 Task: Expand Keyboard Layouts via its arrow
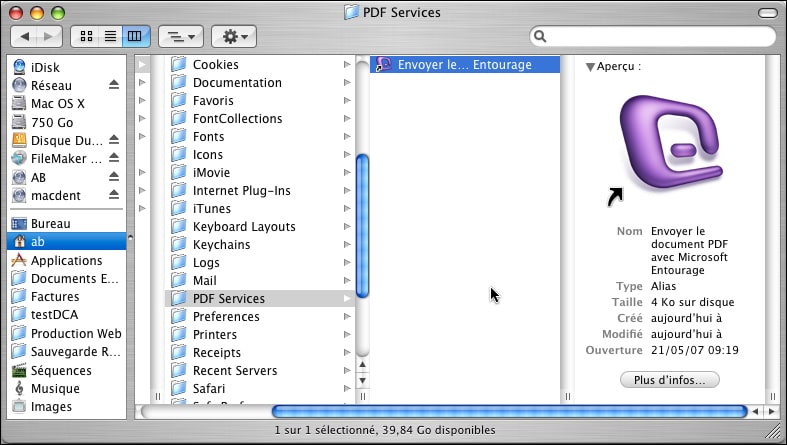(347, 226)
